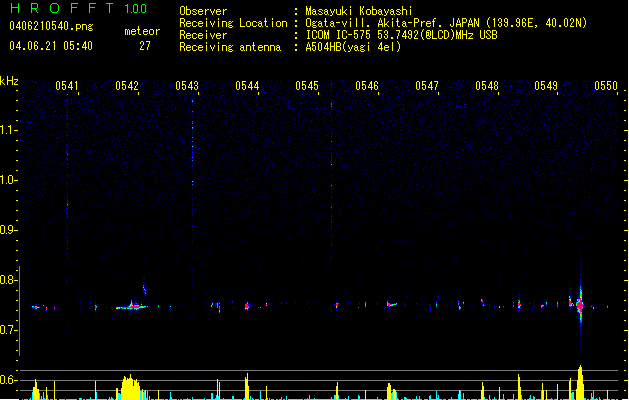Click the 0.7 frequency axis label

pos(8,330)
